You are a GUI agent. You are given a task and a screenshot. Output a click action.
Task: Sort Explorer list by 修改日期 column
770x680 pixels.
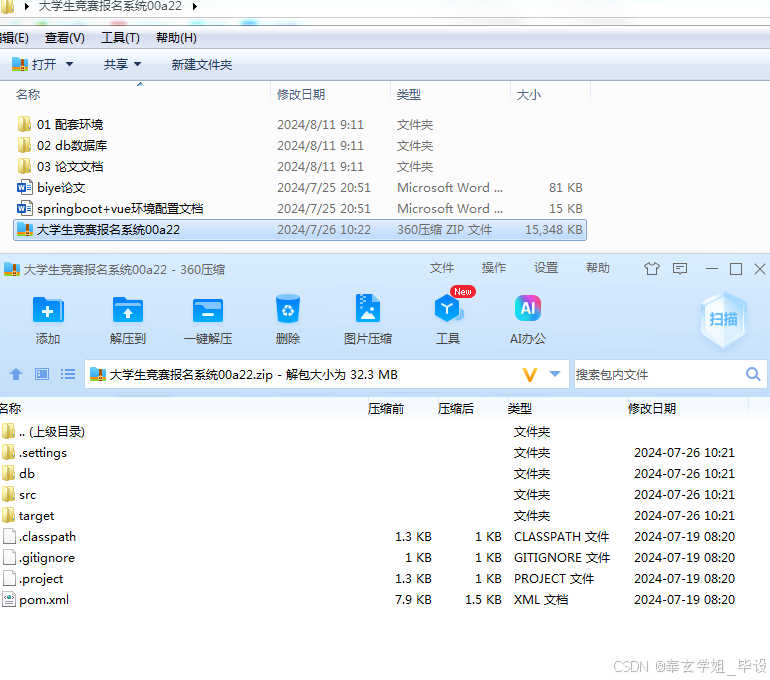tap(301, 95)
